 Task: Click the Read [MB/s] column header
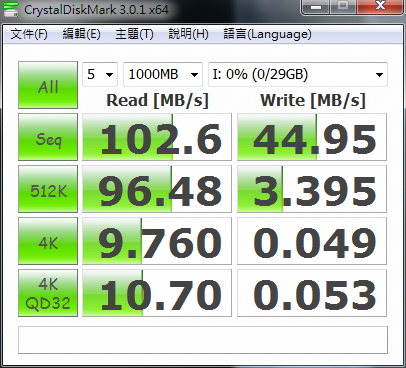(157, 100)
